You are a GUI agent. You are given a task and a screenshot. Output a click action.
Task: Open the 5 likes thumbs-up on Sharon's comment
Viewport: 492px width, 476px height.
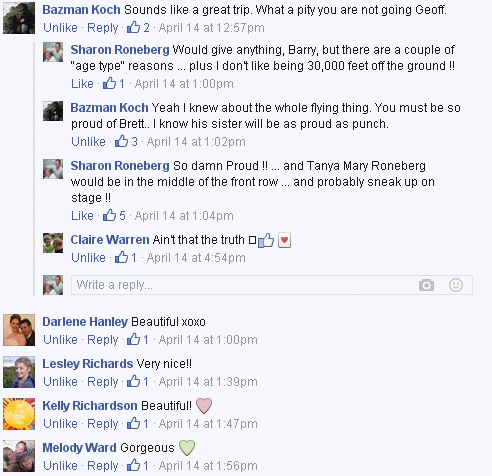tap(114, 215)
